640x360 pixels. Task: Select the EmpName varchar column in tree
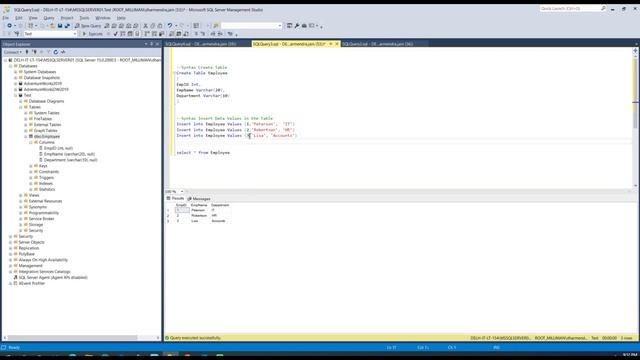coord(69,154)
